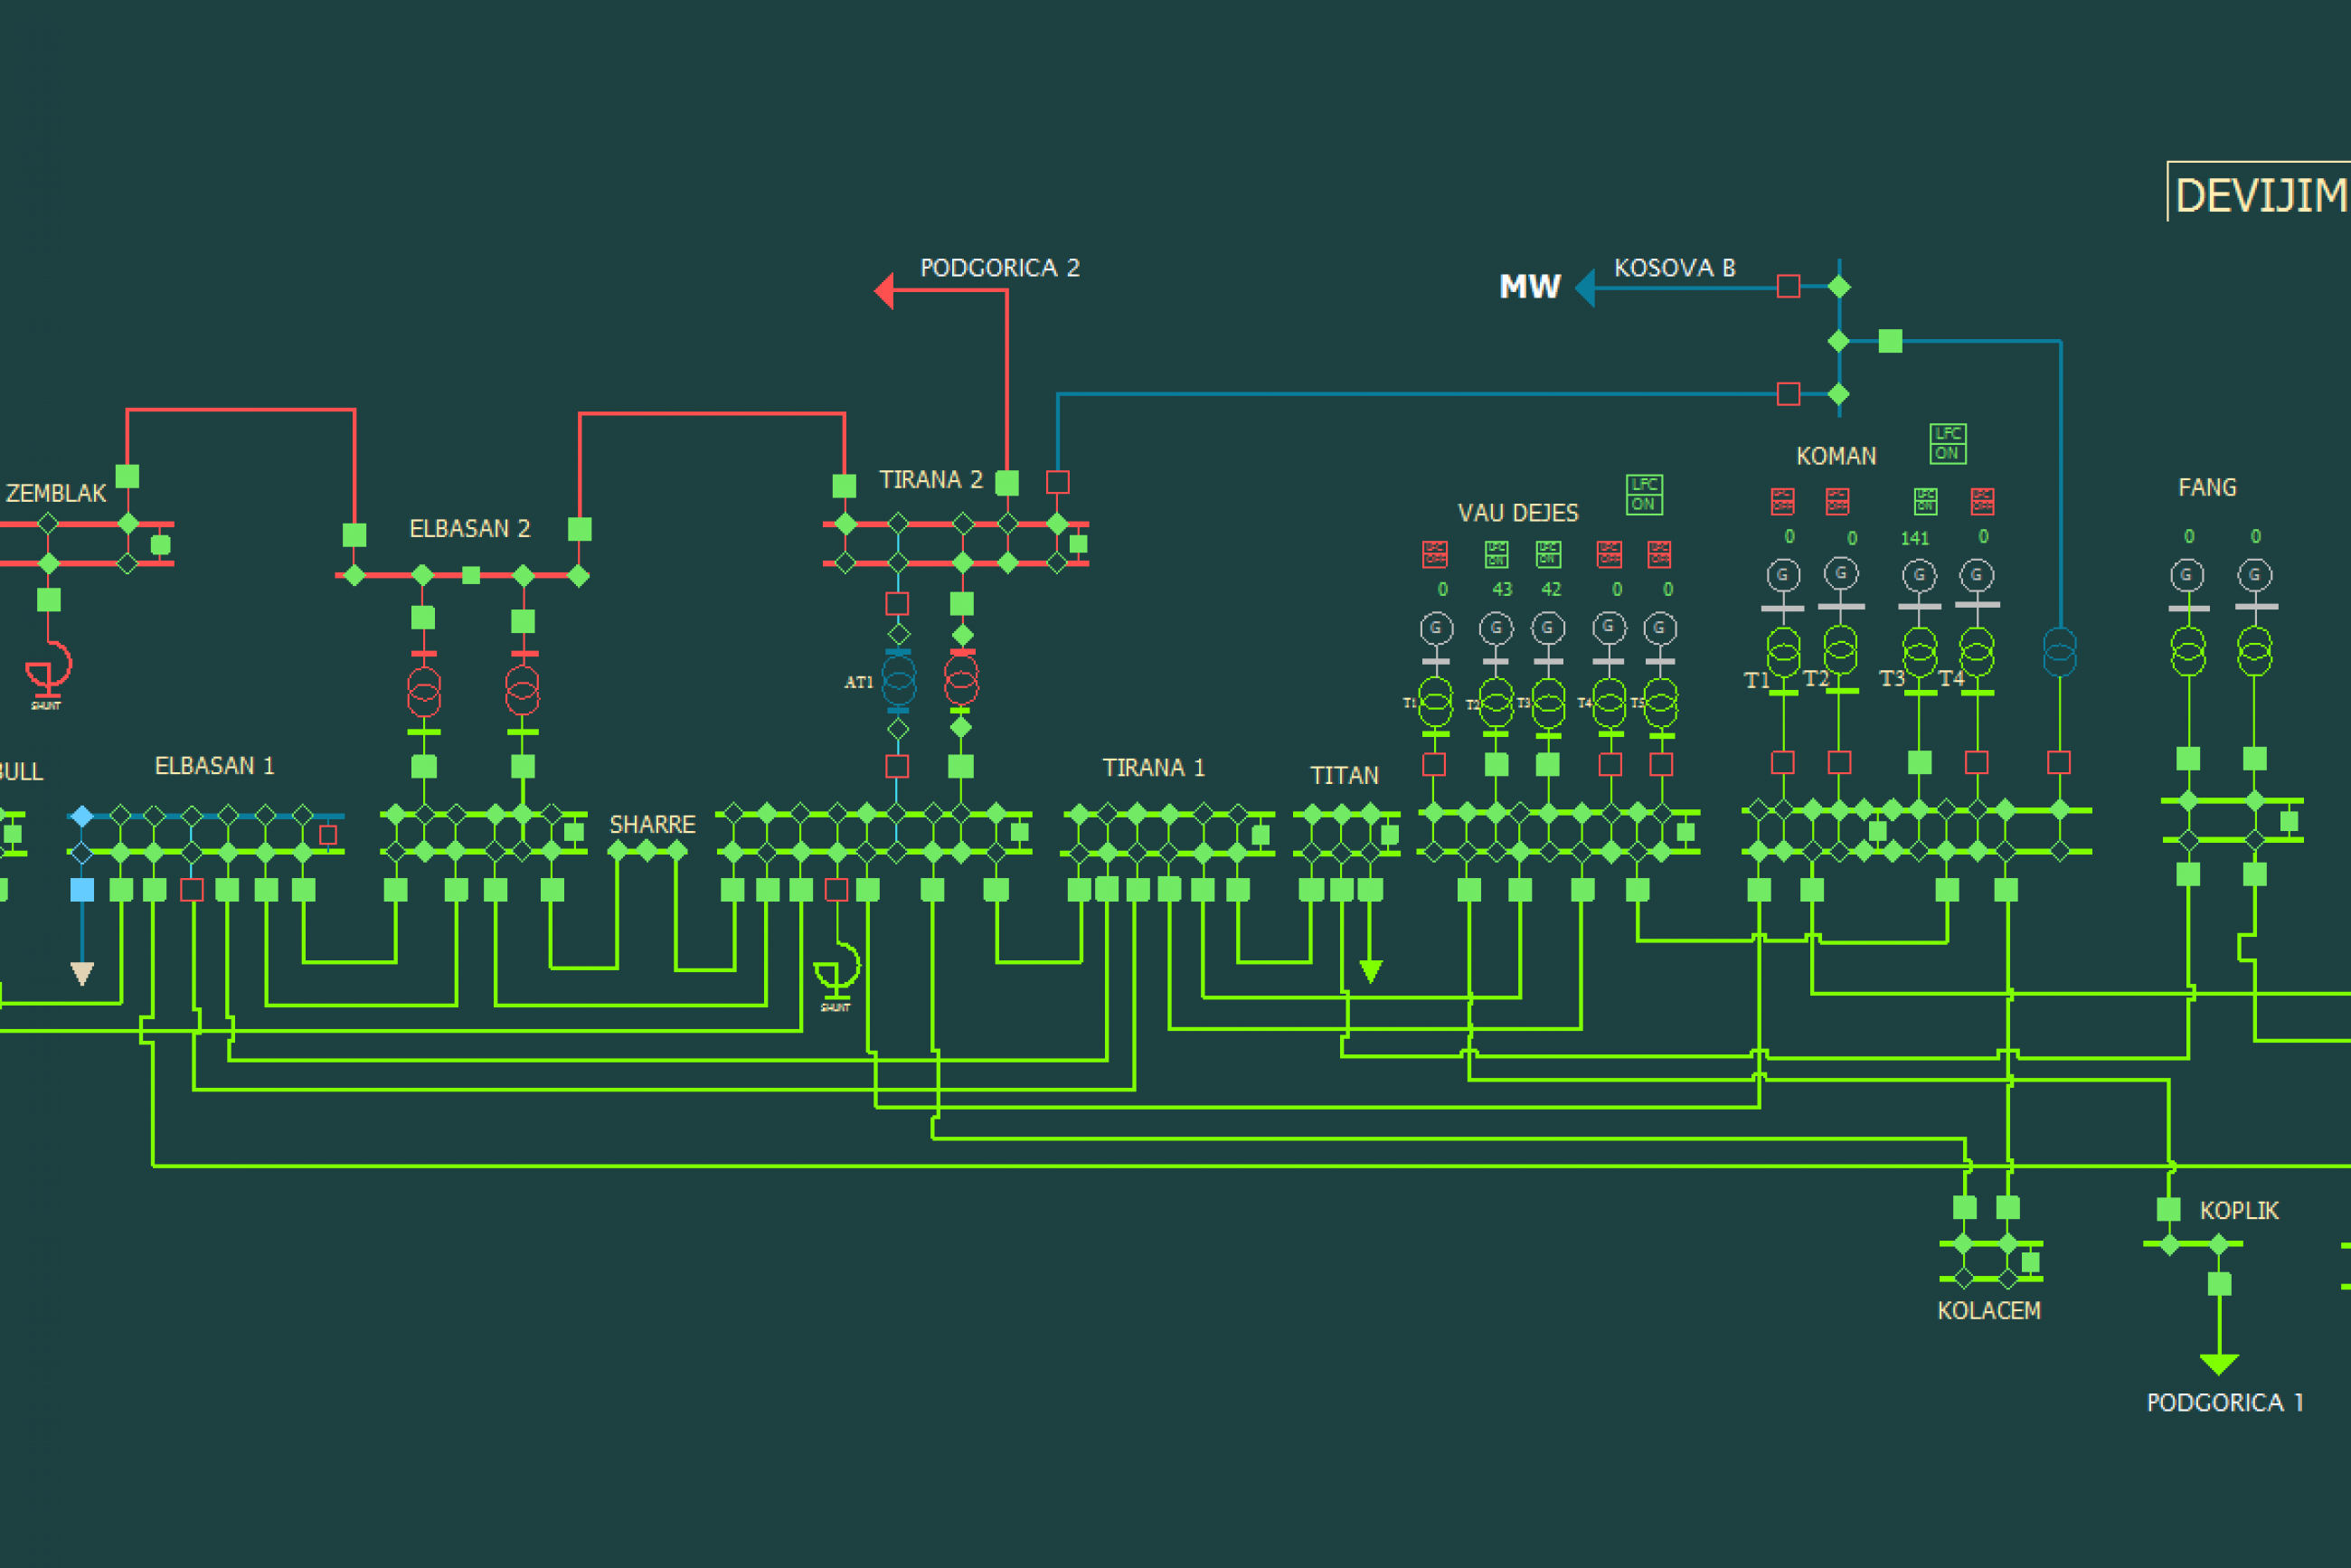This screenshot has height=1568, width=2351.
Task: Select Koman T3 generator G symbol
Action: (x=1919, y=575)
